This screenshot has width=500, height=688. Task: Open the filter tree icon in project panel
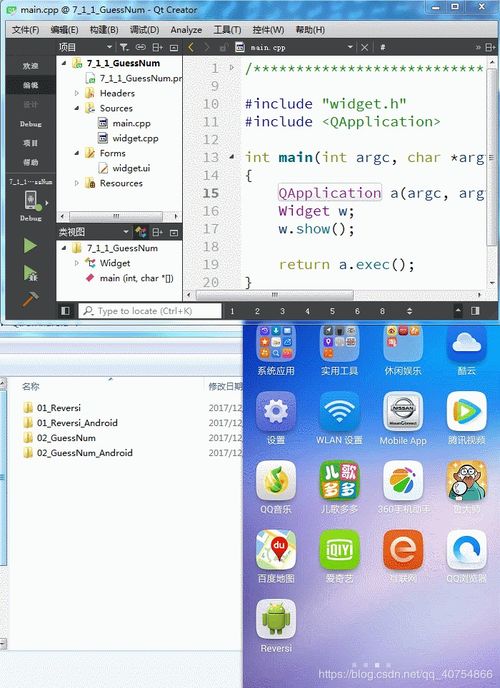pos(124,47)
